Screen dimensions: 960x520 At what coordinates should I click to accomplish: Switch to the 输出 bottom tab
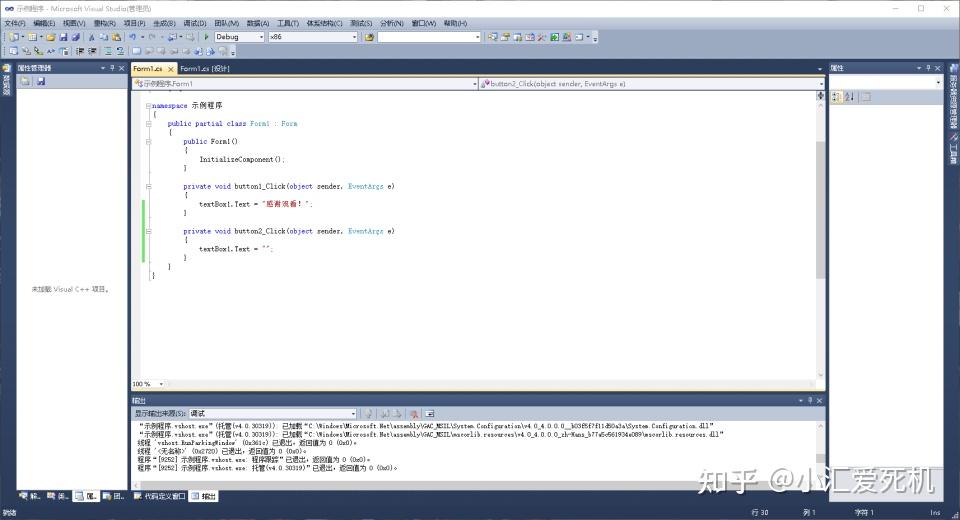pyautogui.click(x=203, y=496)
